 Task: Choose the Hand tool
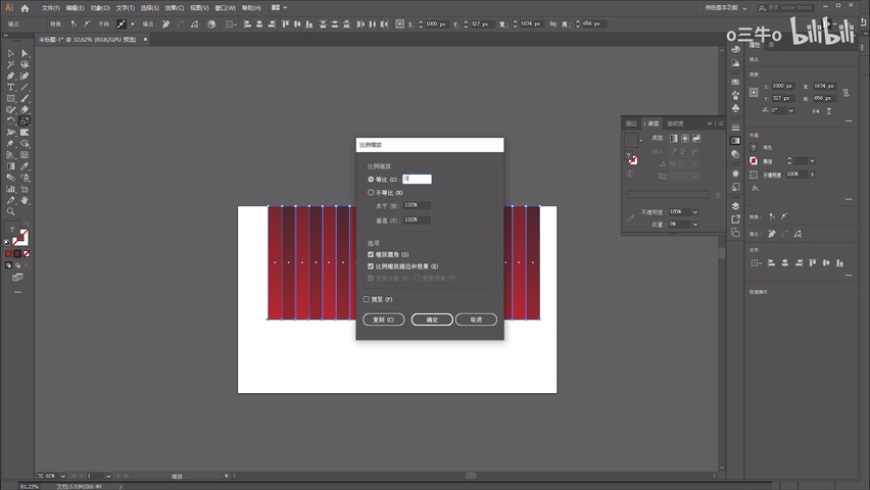point(25,200)
